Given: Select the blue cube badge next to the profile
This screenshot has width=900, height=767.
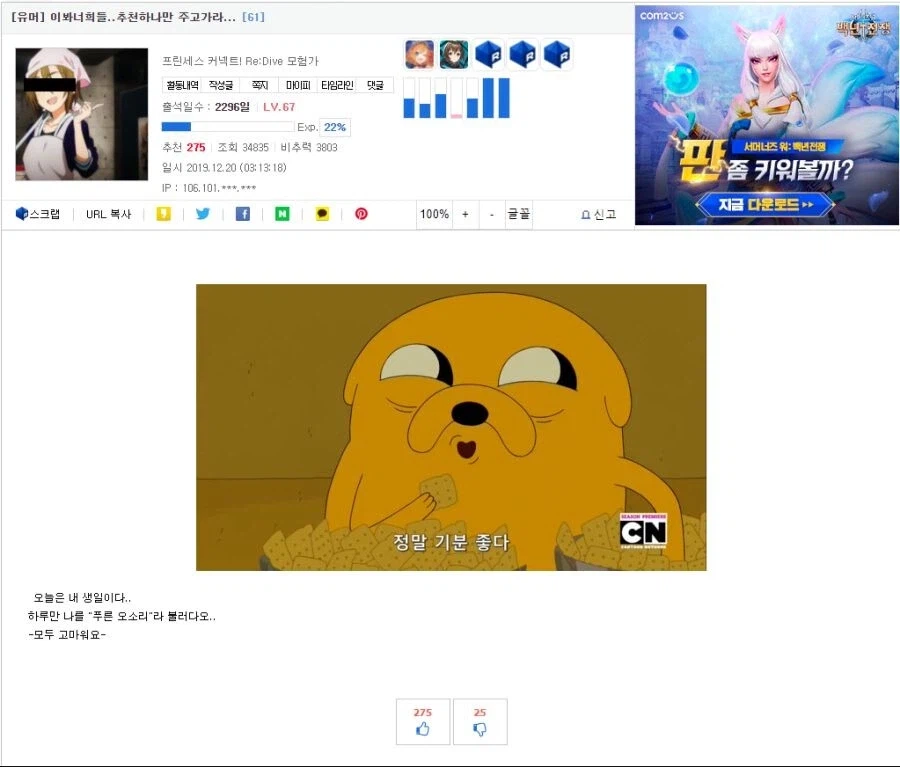Looking at the screenshot, I should point(487,55).
